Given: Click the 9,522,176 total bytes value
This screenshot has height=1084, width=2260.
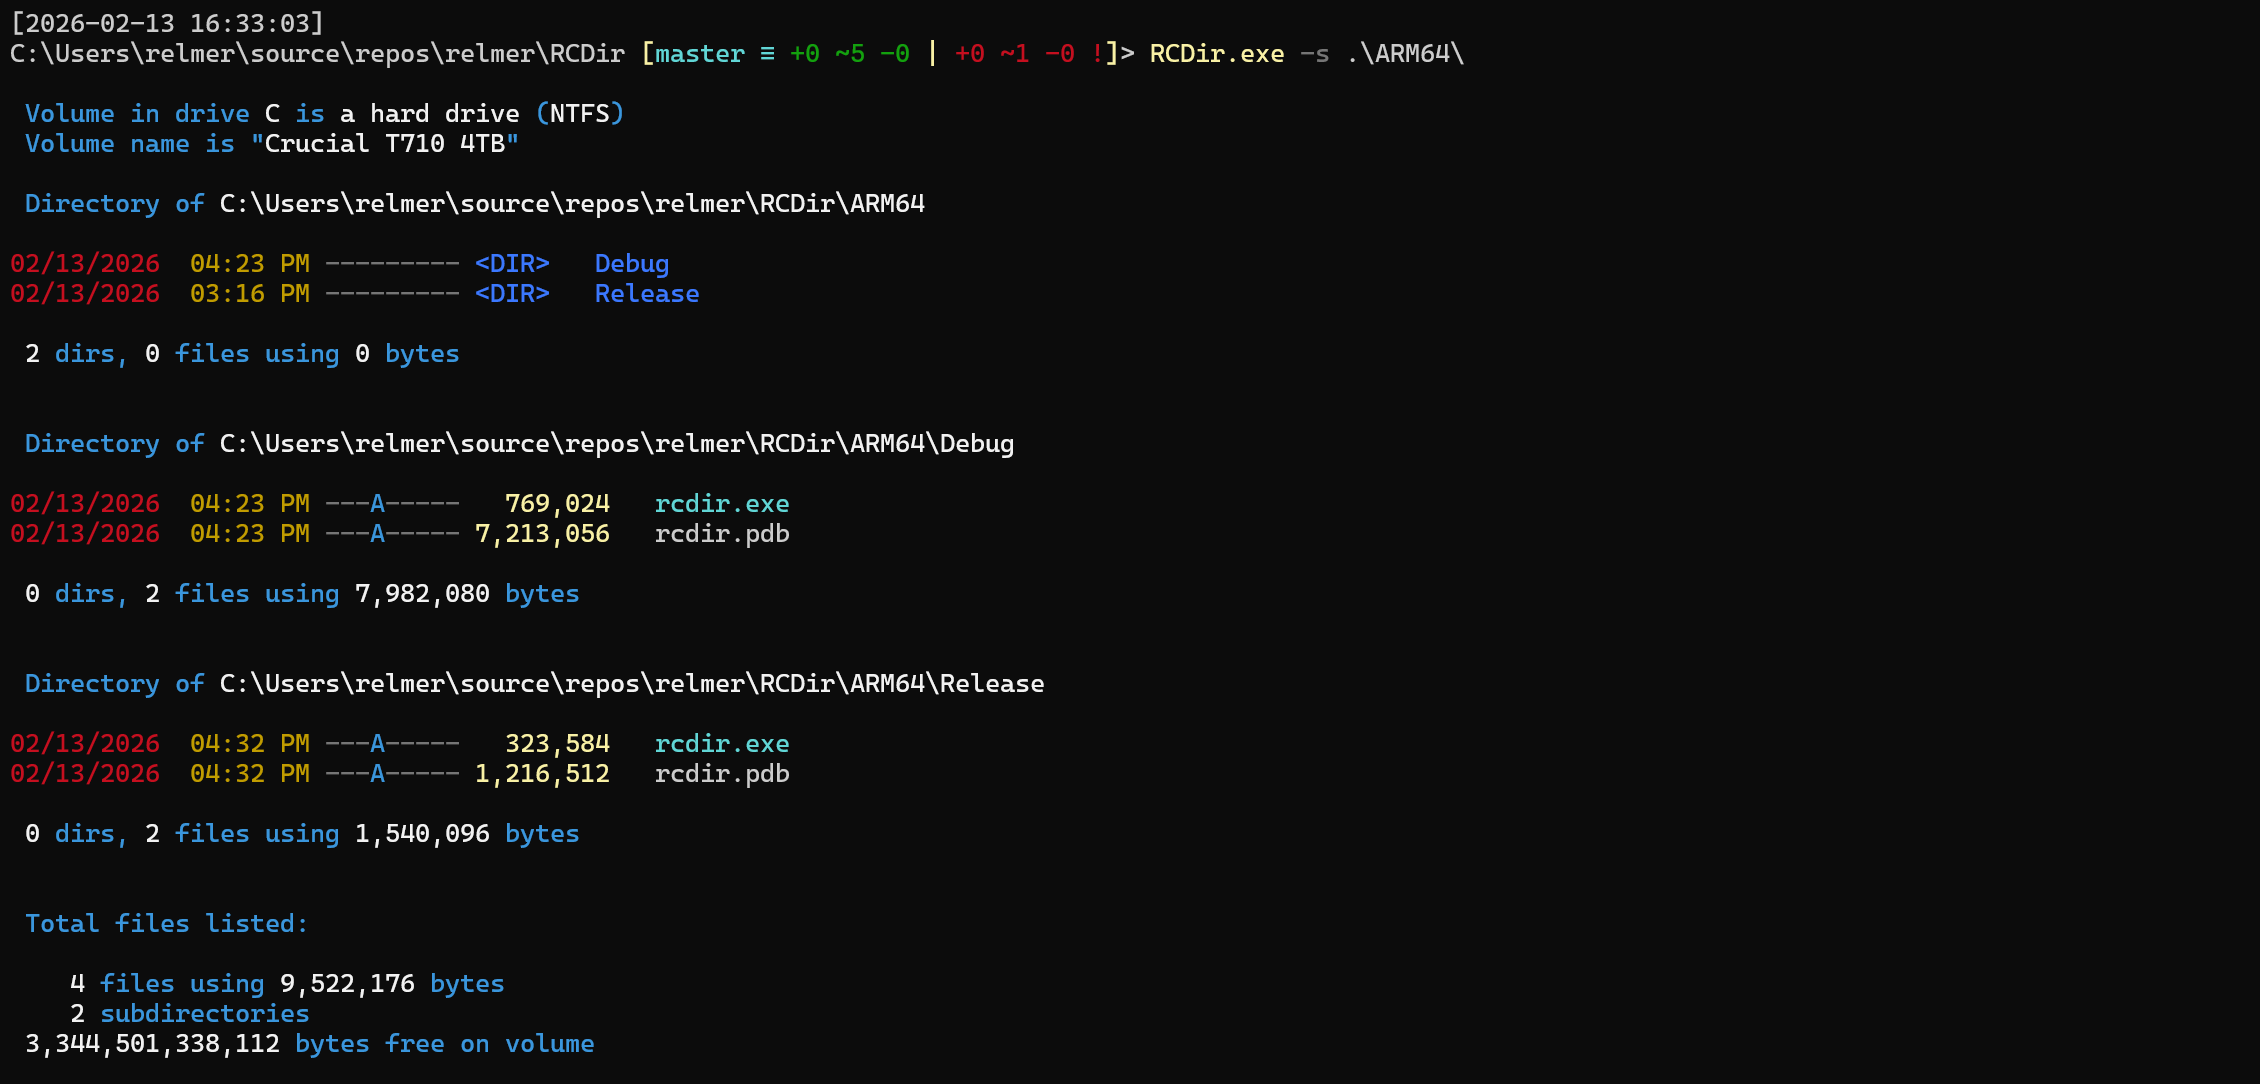Looking at the screenshot, I should tap(347, 984).
